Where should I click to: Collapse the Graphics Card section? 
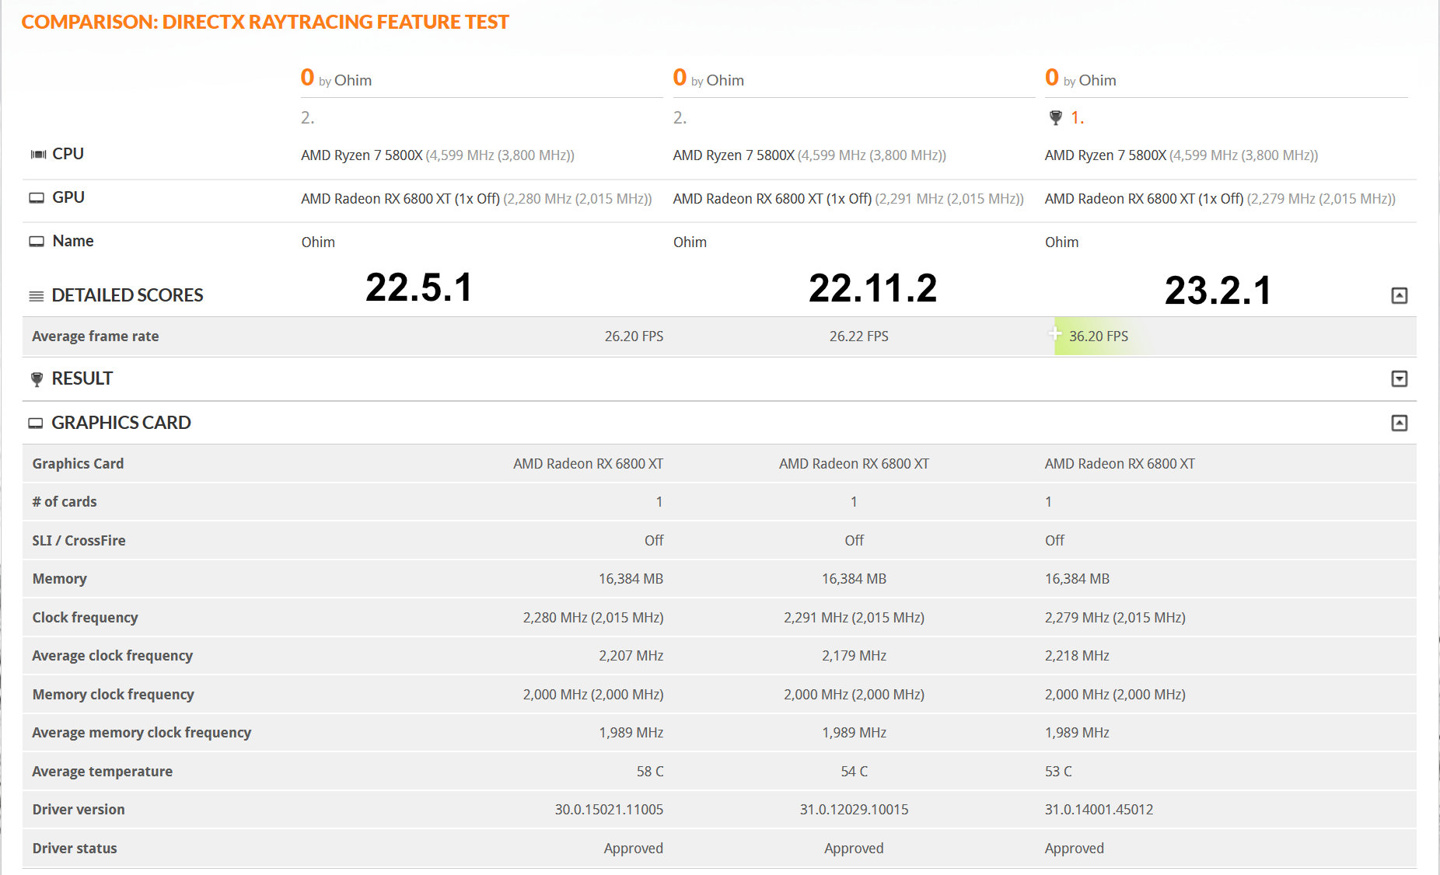(x=1399, y=423)
